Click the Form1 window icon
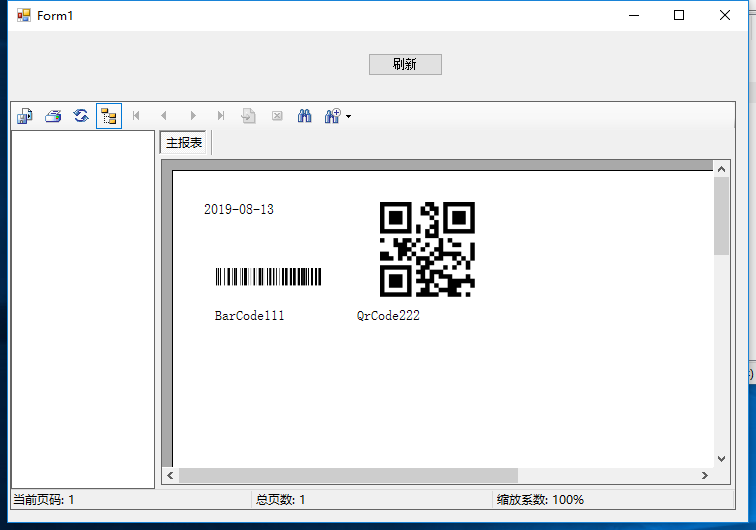756x530 pixels. coord(24,15)
